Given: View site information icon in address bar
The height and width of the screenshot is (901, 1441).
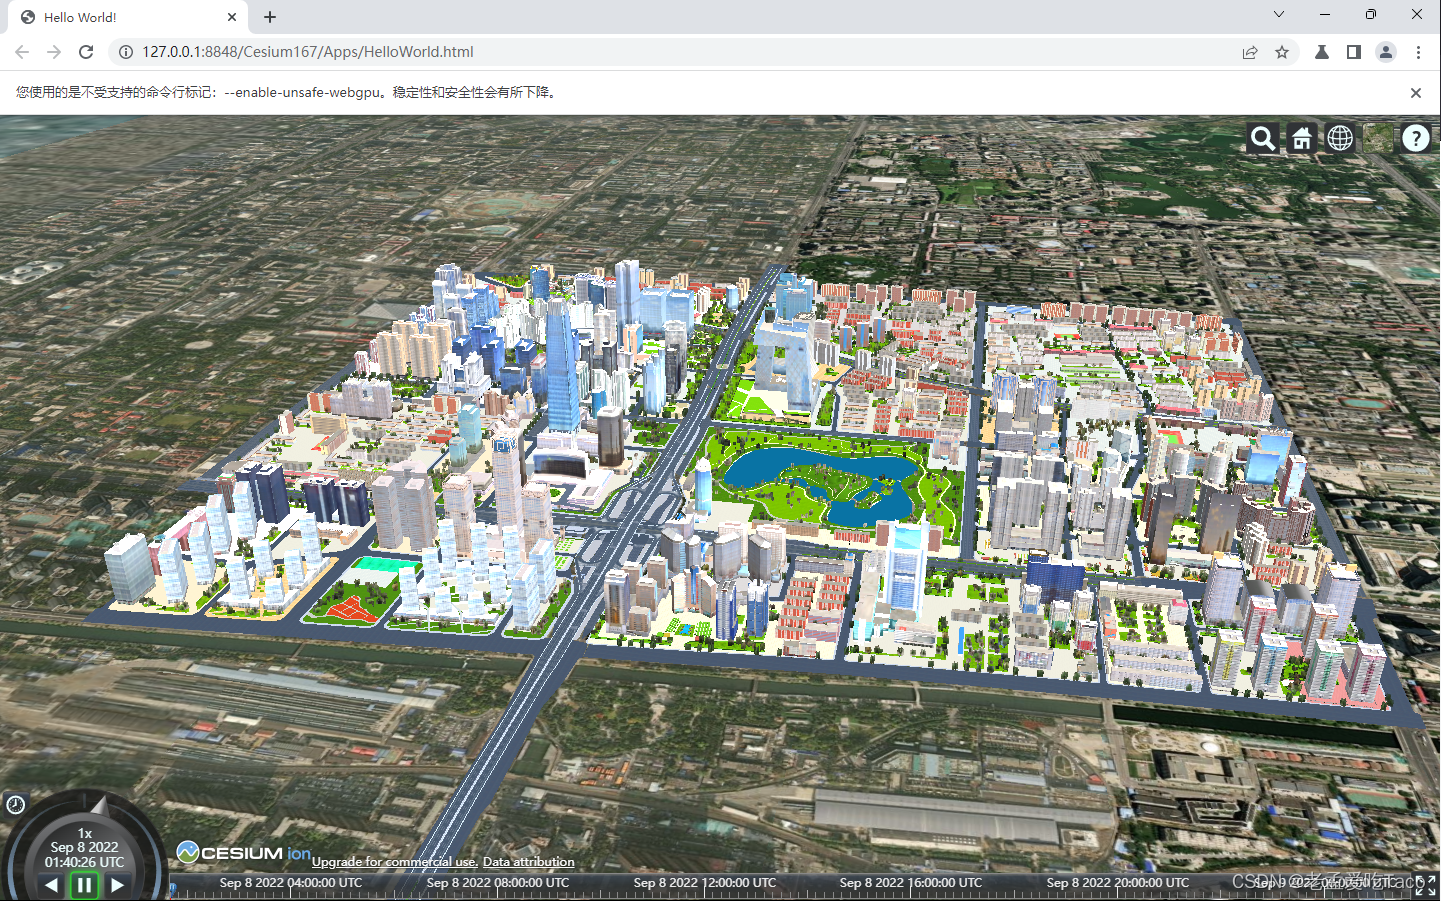Looking at the screenshot, I should [x=126, y=52].
